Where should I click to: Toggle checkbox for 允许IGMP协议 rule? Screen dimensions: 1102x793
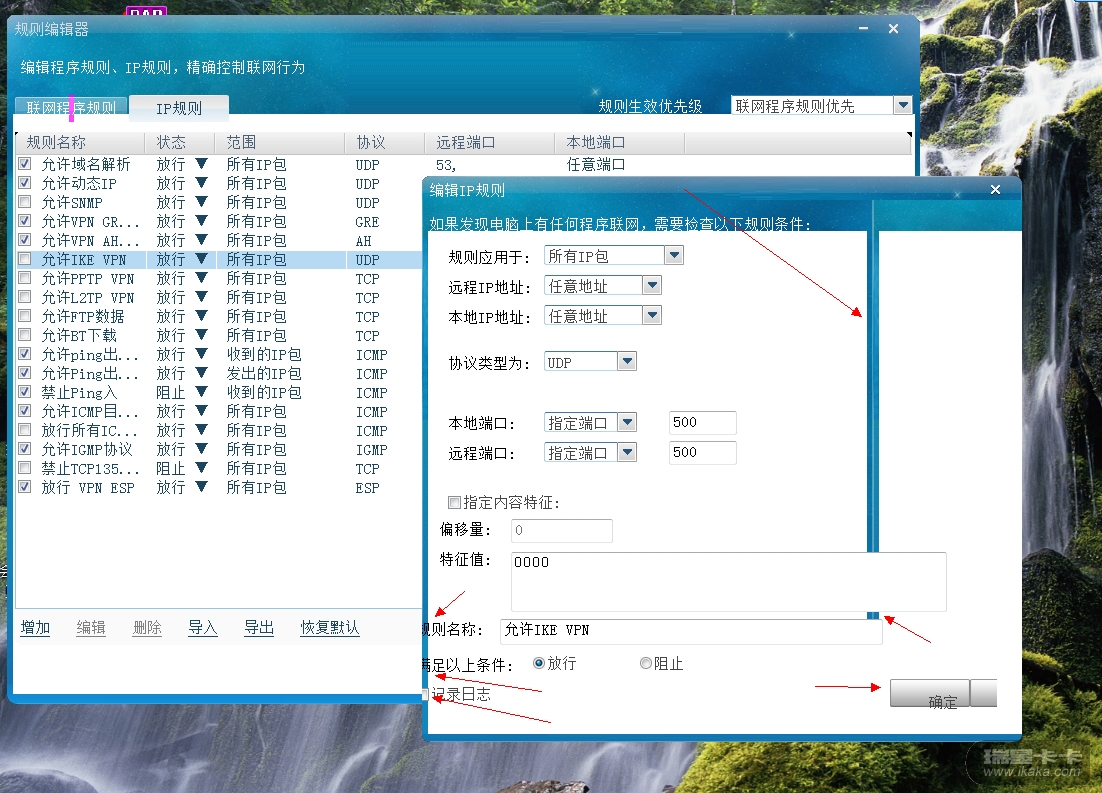[25, 449]
